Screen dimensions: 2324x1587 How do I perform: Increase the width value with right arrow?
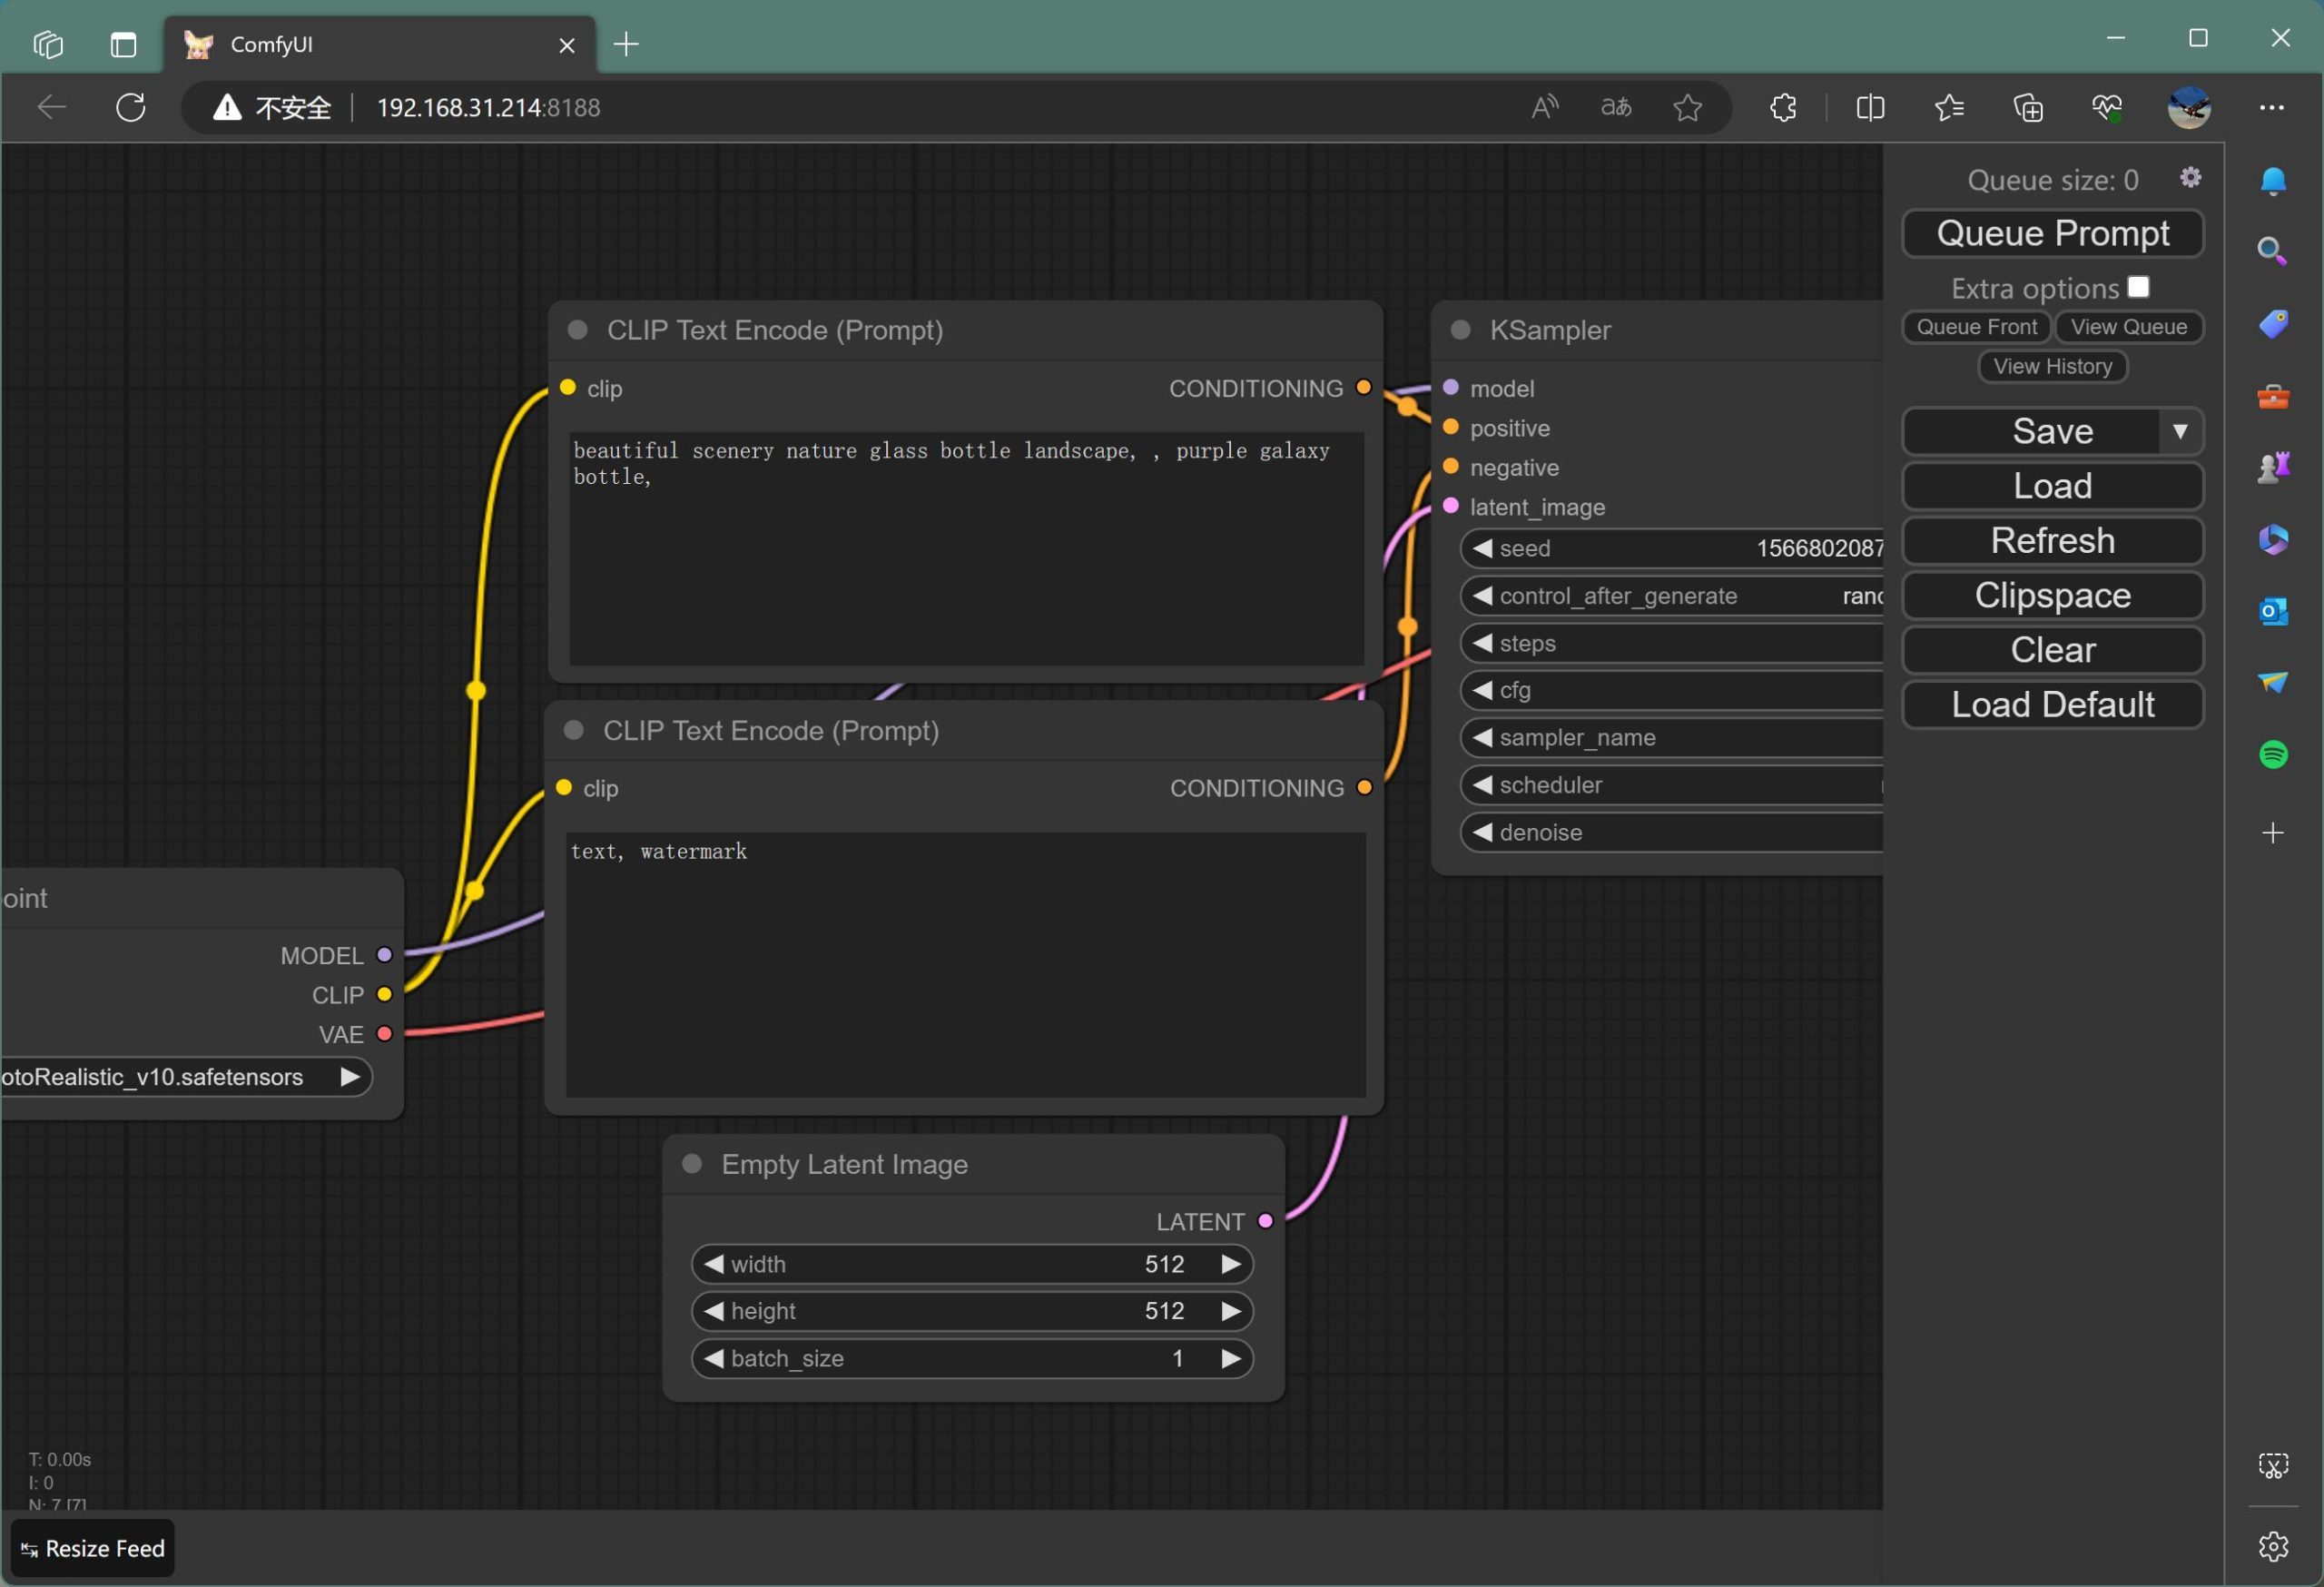click(x=1231, y=1264)
